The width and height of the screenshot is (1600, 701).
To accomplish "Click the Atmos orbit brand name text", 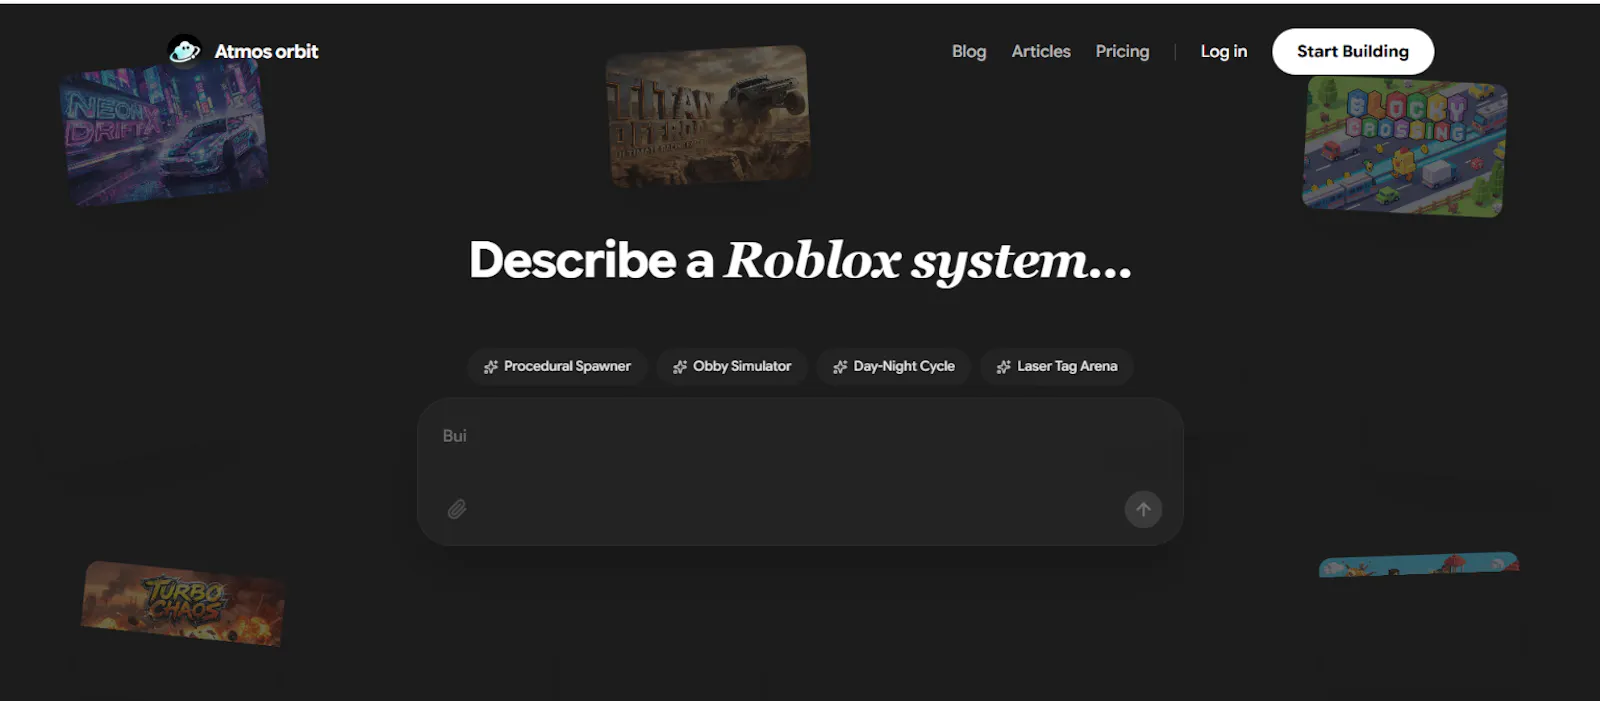I will [x=266, y=51].
